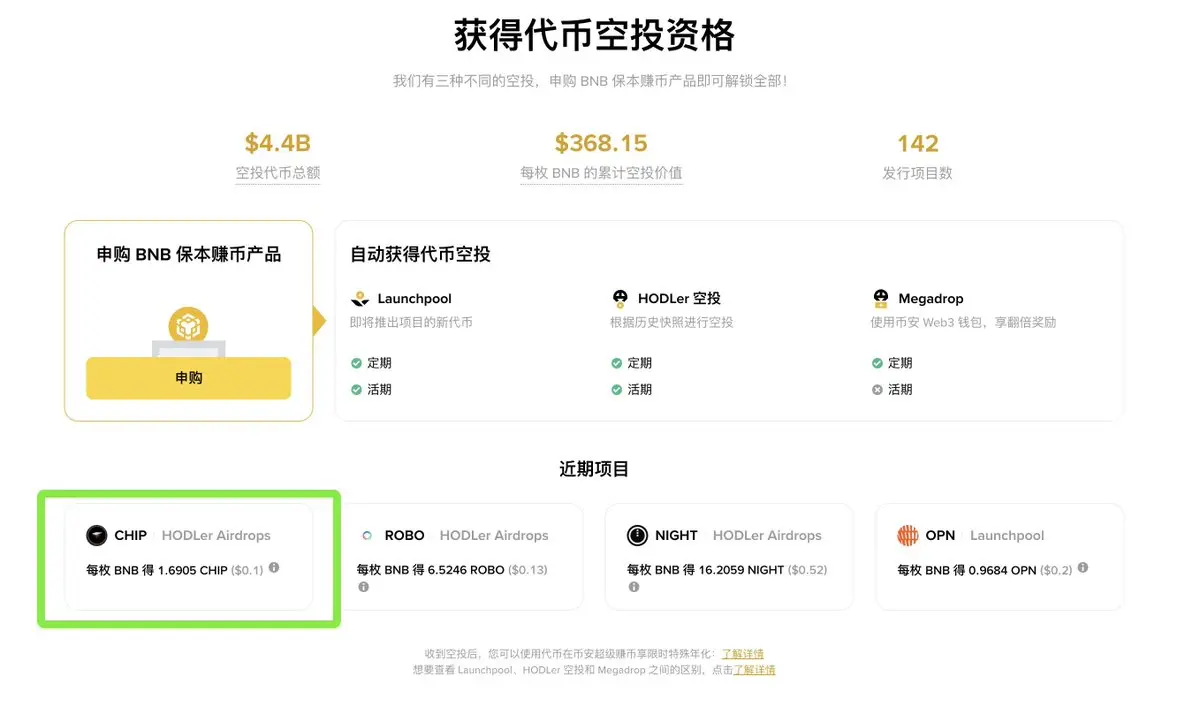Click the 142 projects number
The image size is (1200, 707).
tap(918, 144)
